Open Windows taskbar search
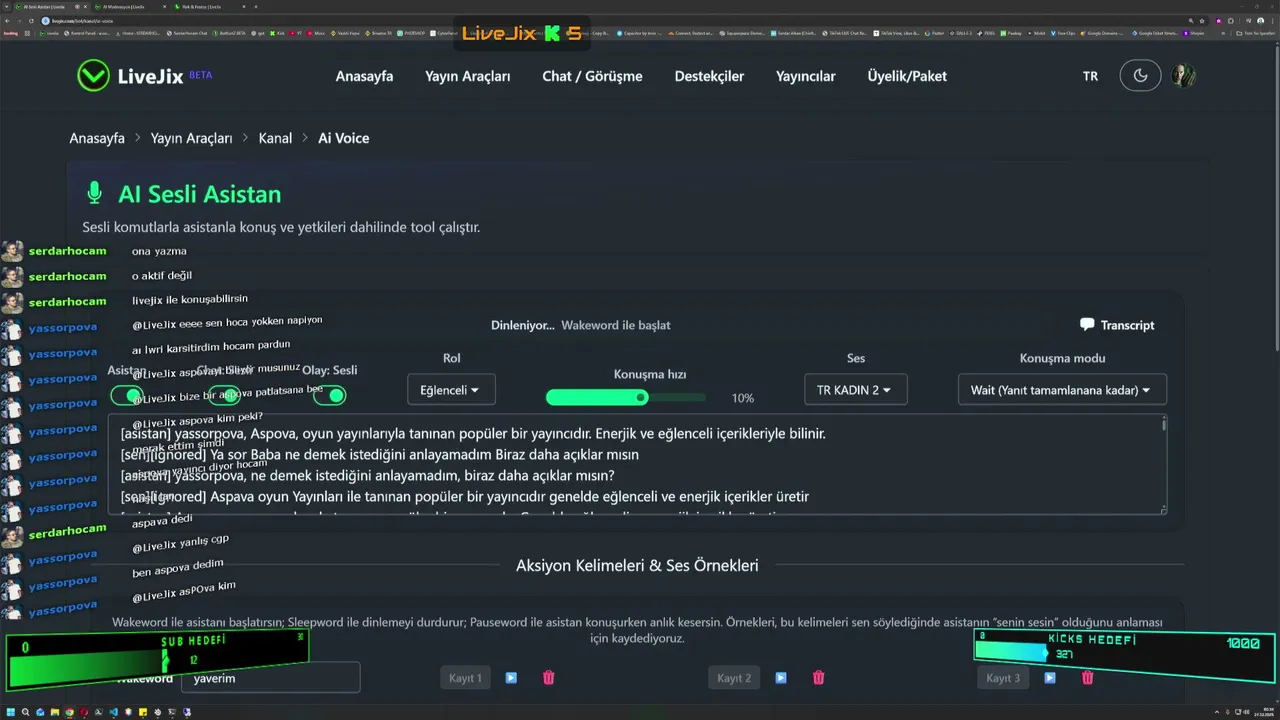Viewport: 1280px width, 720px height. point(25,712)
